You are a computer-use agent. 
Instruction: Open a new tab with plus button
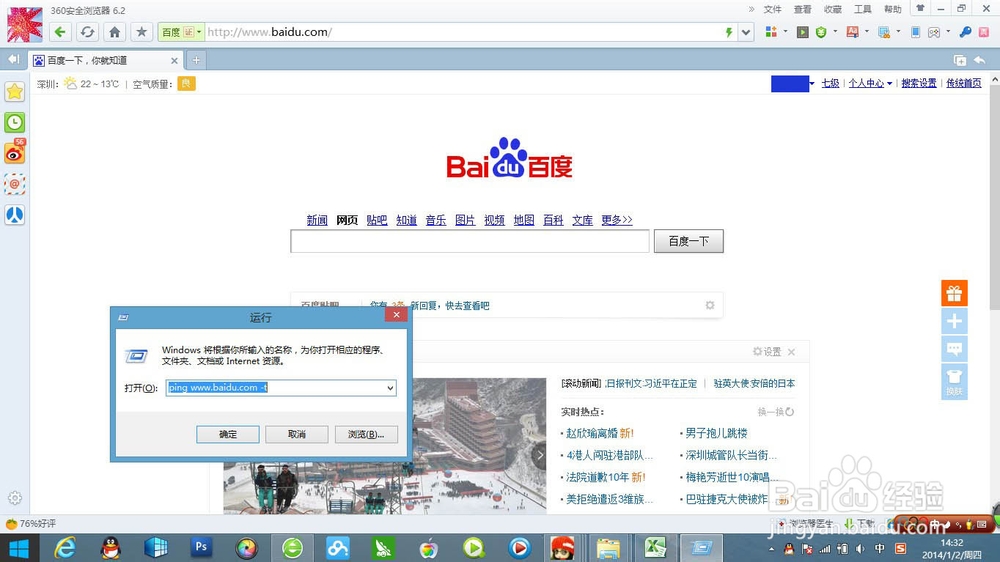click(196, 60)
